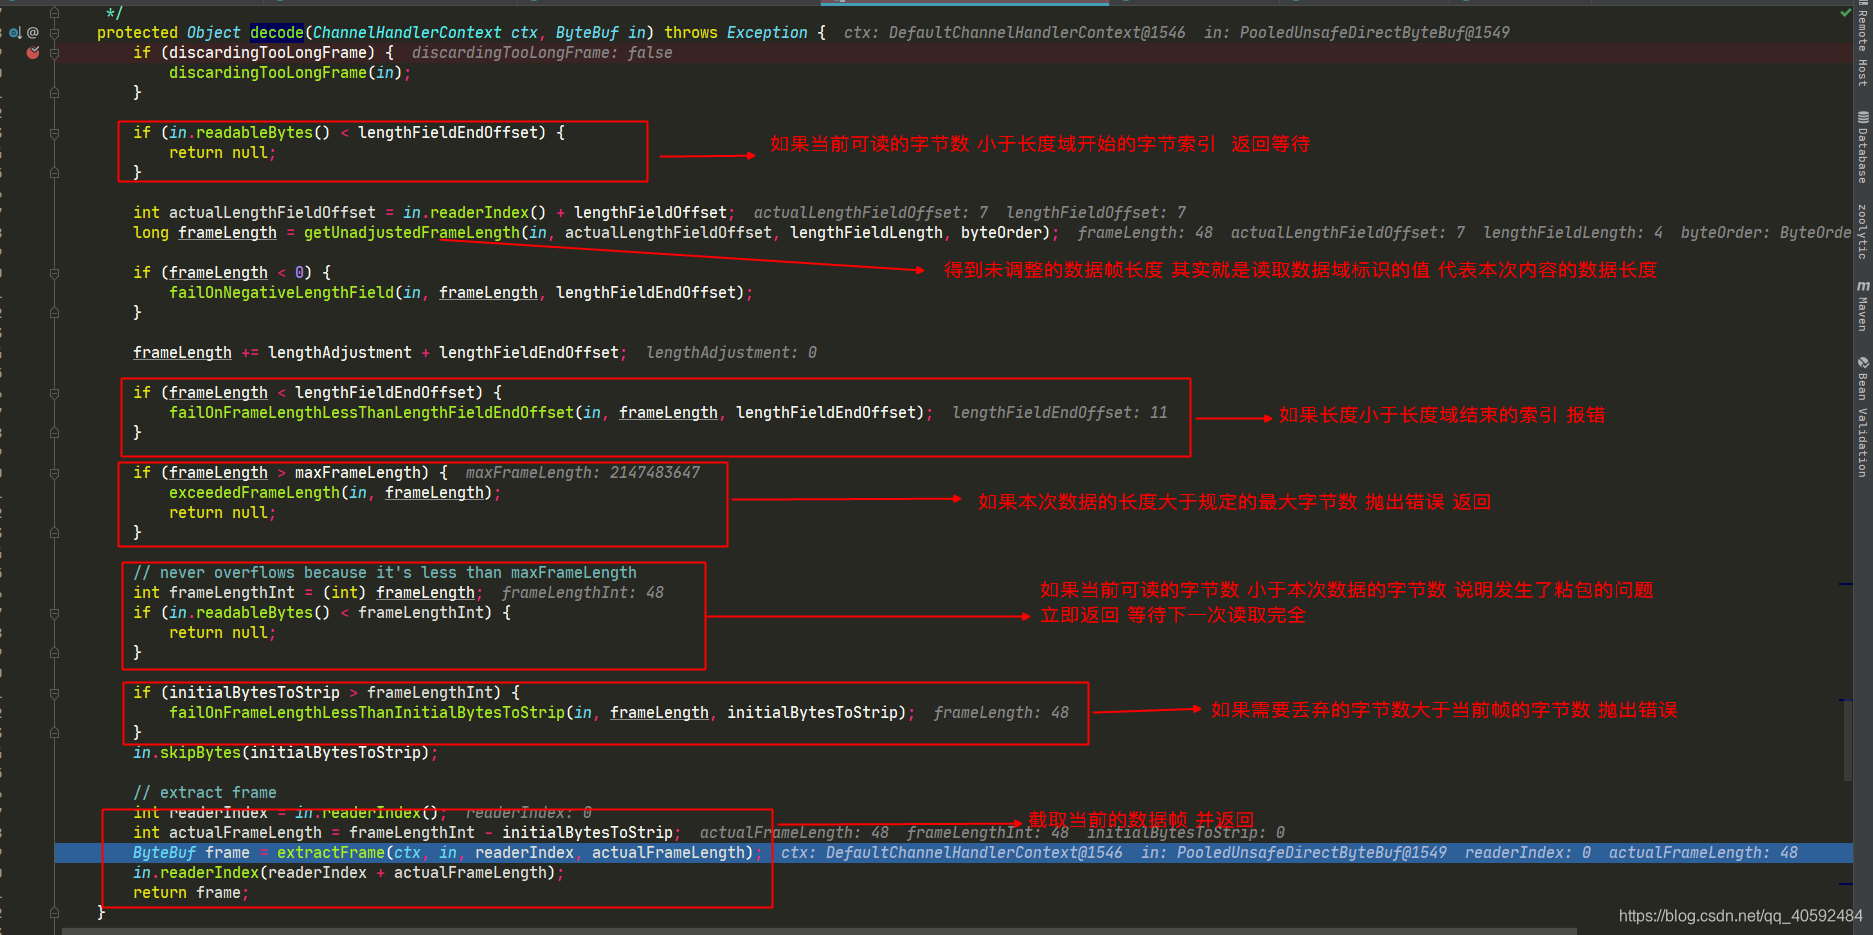Click the in.skipBytes(initialBytesToStrip) statement
This screenshot has height=935, width=1873.
285,753
